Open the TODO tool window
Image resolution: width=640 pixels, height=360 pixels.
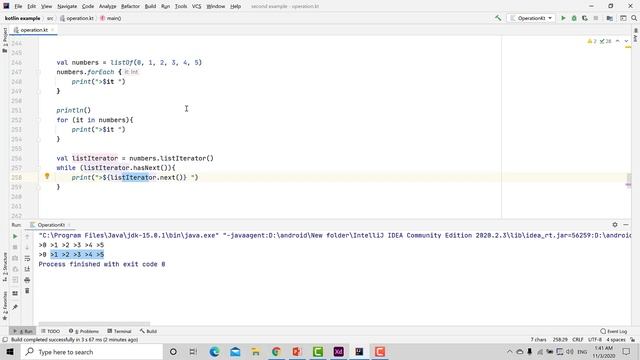click(51, 331)
